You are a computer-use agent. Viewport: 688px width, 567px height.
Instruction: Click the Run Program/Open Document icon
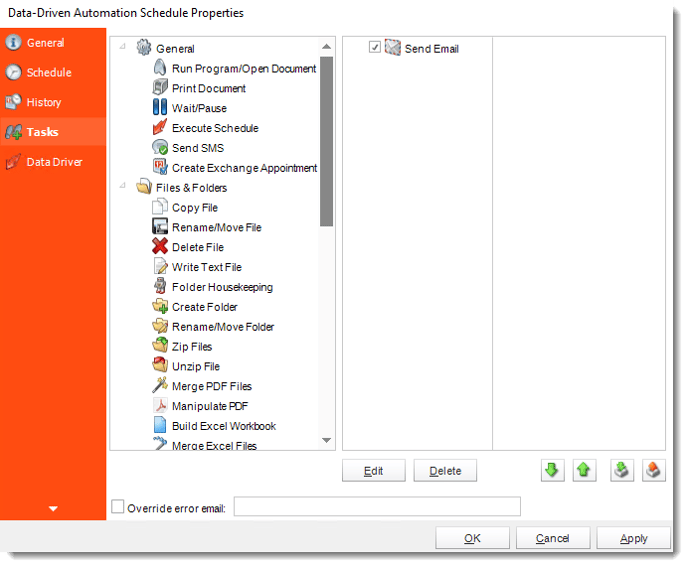(x=160, y=68)
